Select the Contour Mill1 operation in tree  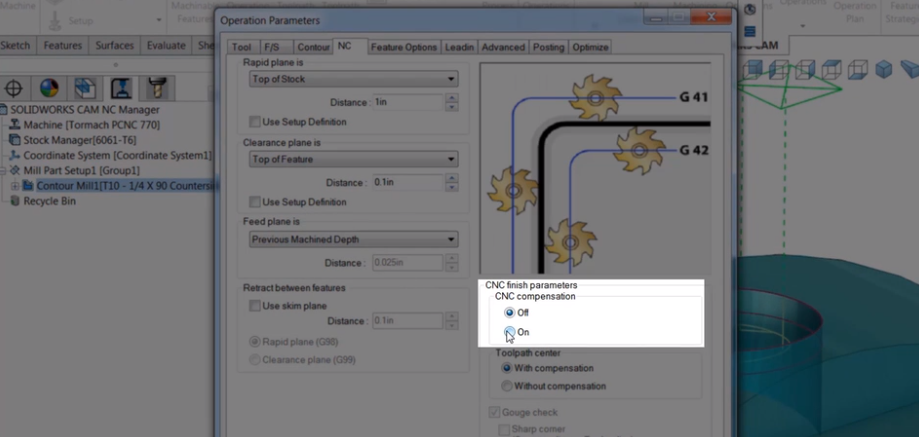[x=127, y=186]
